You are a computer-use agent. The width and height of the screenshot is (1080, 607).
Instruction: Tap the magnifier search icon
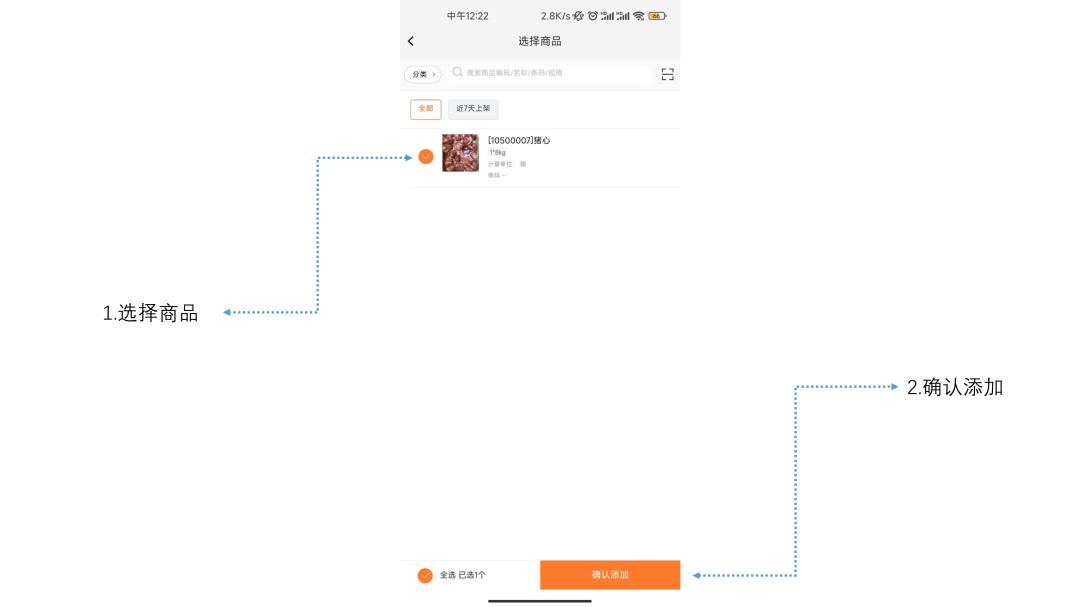click(x=457, y=72)
